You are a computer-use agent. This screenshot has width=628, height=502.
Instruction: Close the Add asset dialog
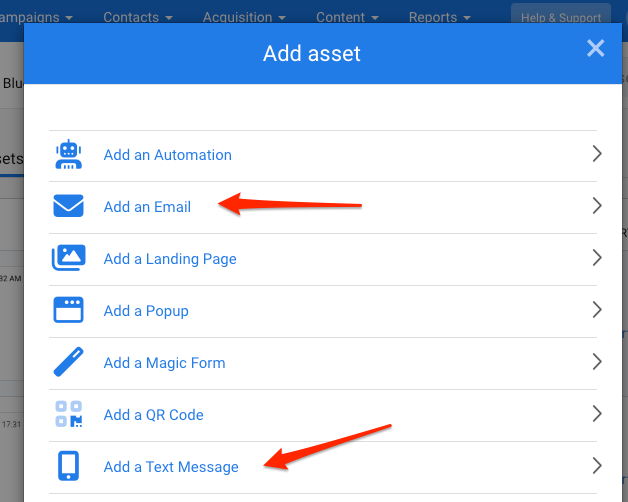pos(596,48)
